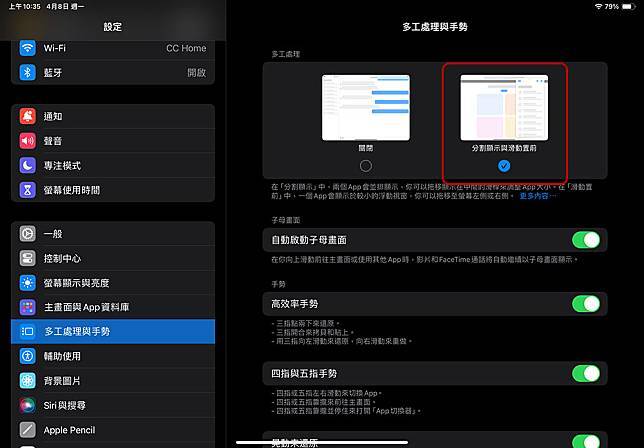Open 螢幕使用時間 settings row
Image resolution: width=644 pixels, height=448 pixels.
(x=113, y=190)
